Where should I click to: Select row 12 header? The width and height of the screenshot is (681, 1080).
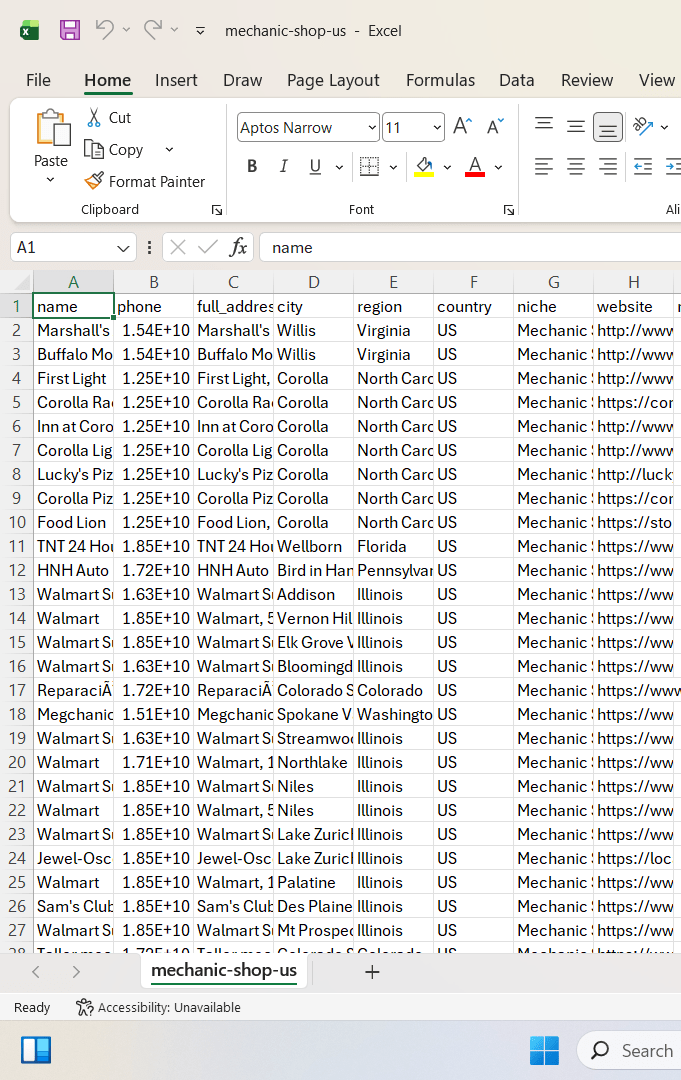pos(17,570)
